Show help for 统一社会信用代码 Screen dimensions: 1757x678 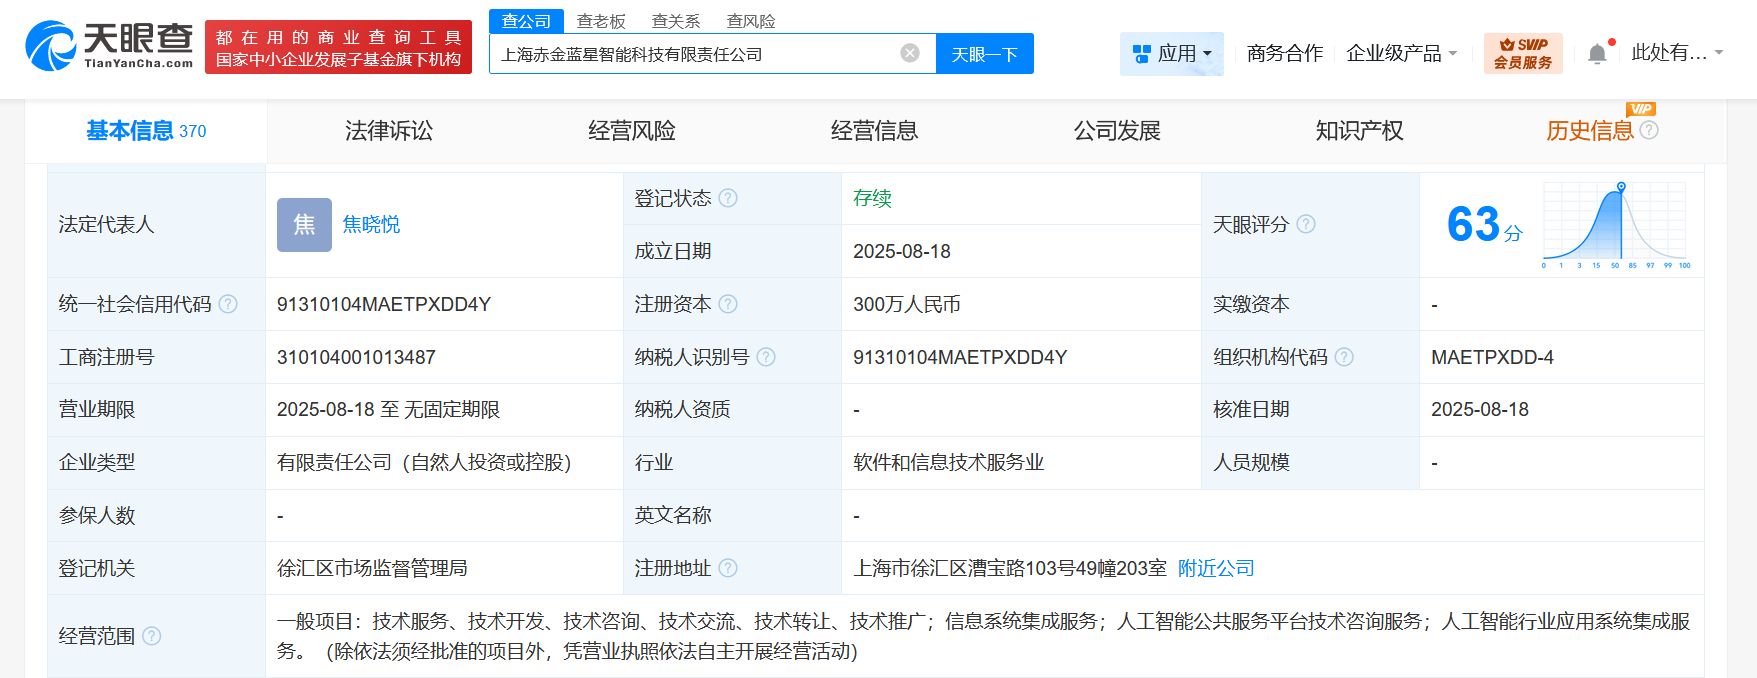pos(228,304)
